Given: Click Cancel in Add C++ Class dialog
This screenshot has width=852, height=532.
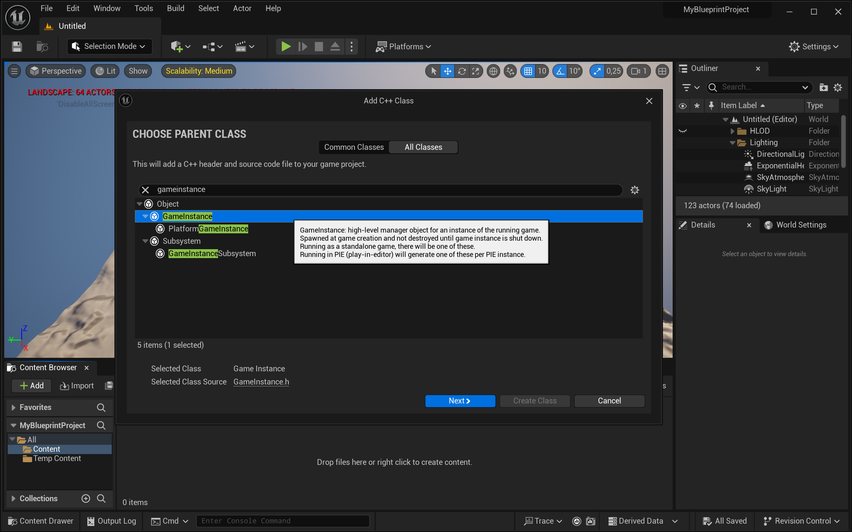Looking at the screenshot, I should [609, 401].
